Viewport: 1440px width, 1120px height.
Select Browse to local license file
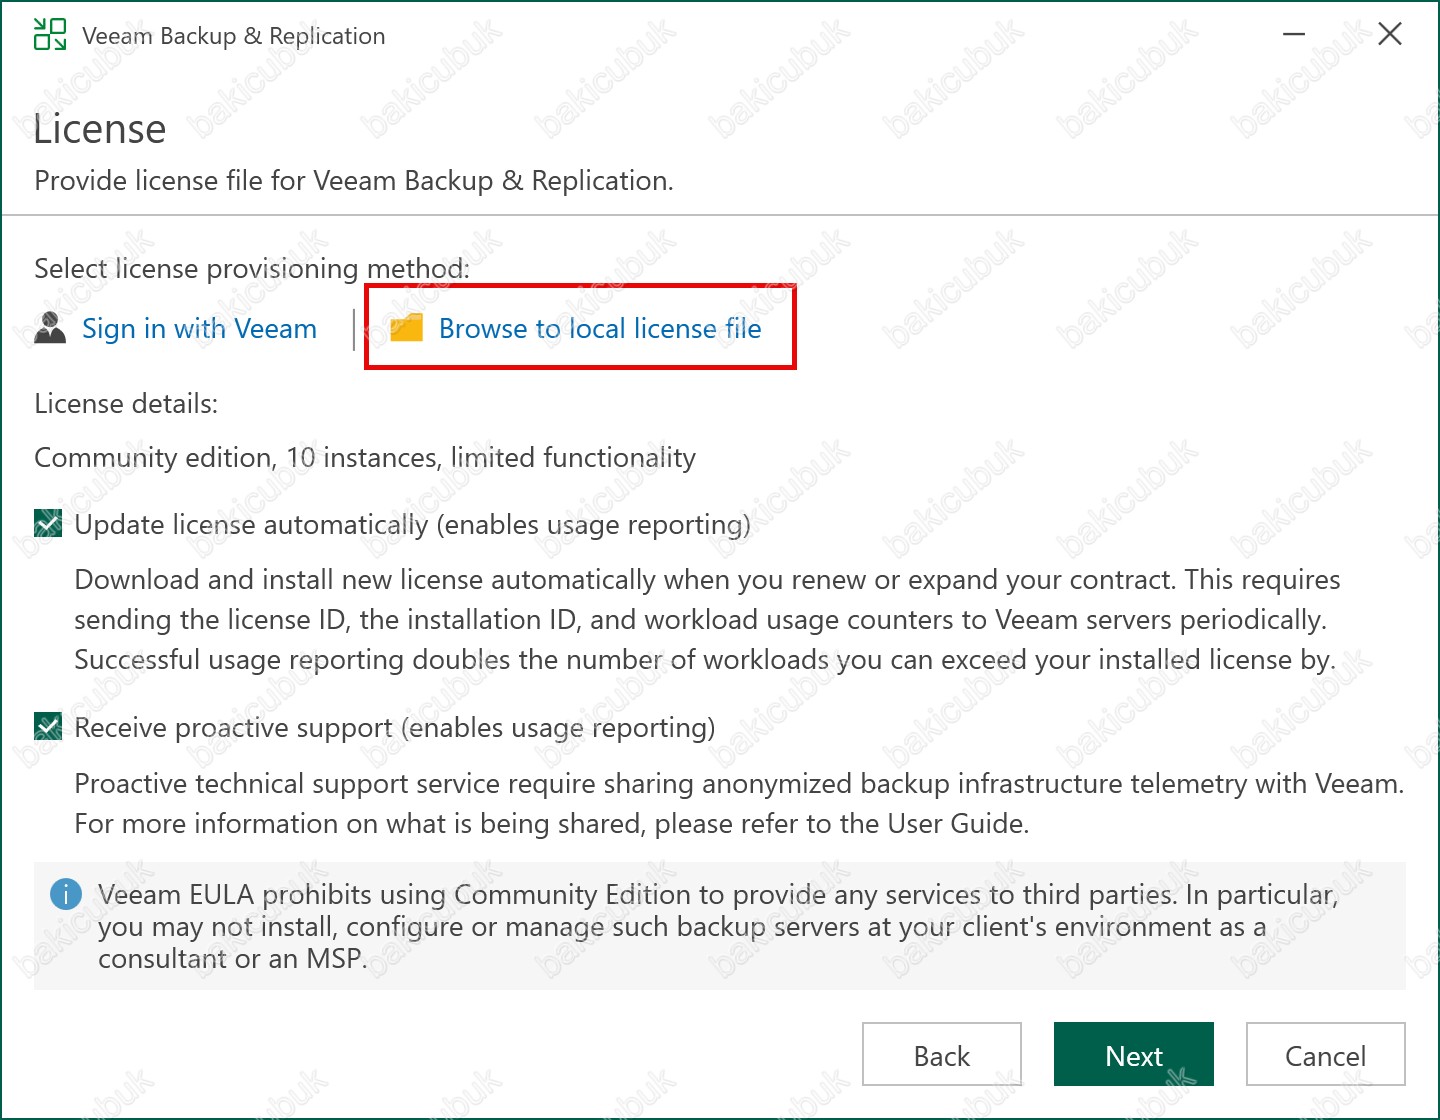pyautogui.click(x=600, y=329)
